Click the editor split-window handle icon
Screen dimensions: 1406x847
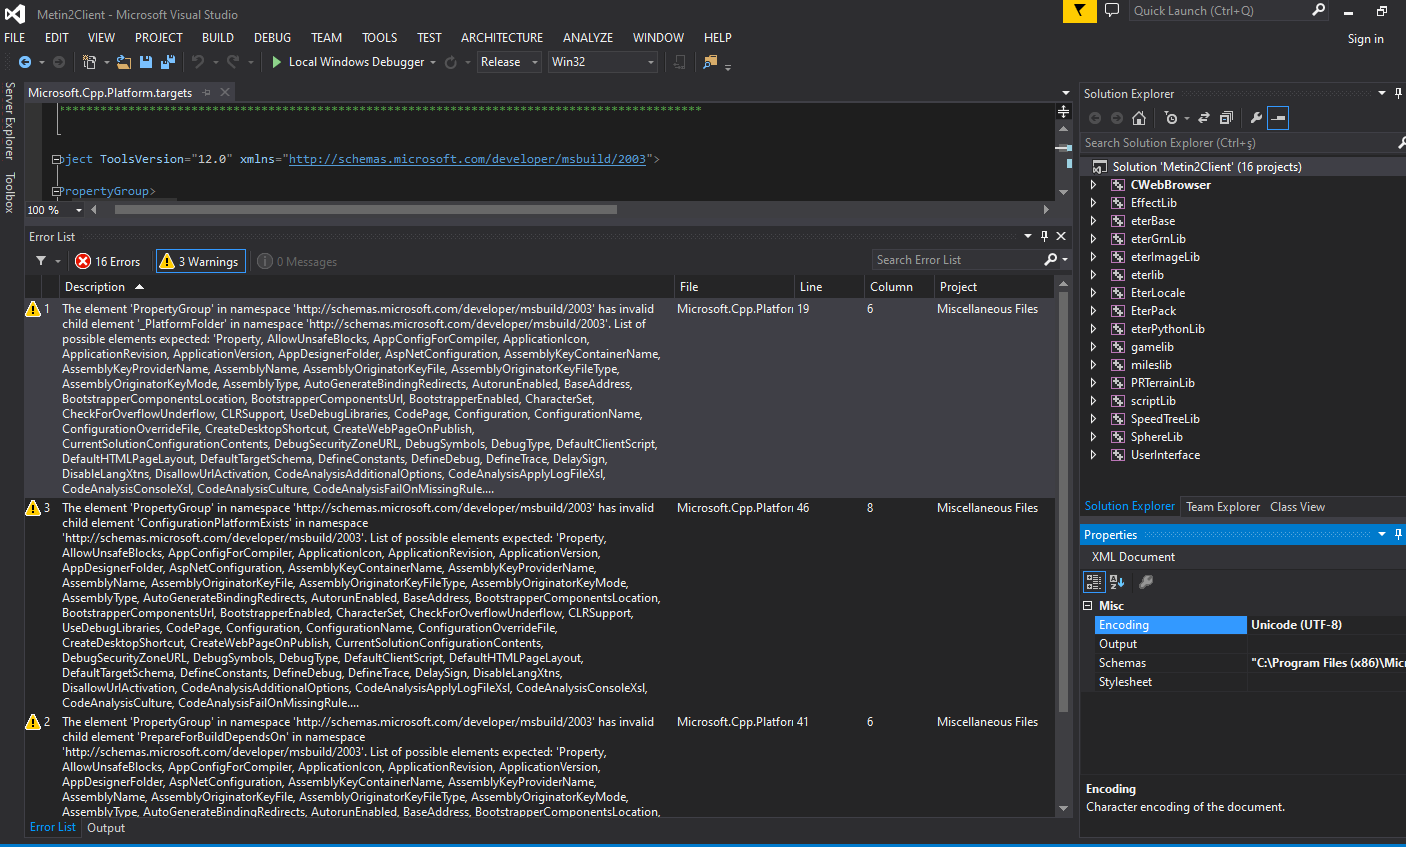[1064, 111]
